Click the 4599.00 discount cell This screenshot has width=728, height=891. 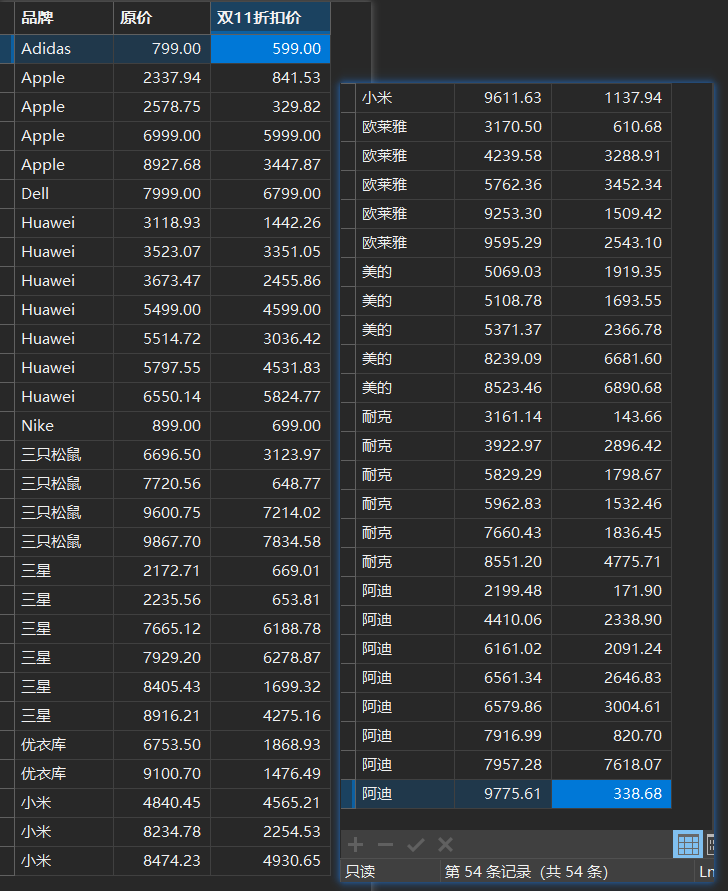[x=271, y=310]
